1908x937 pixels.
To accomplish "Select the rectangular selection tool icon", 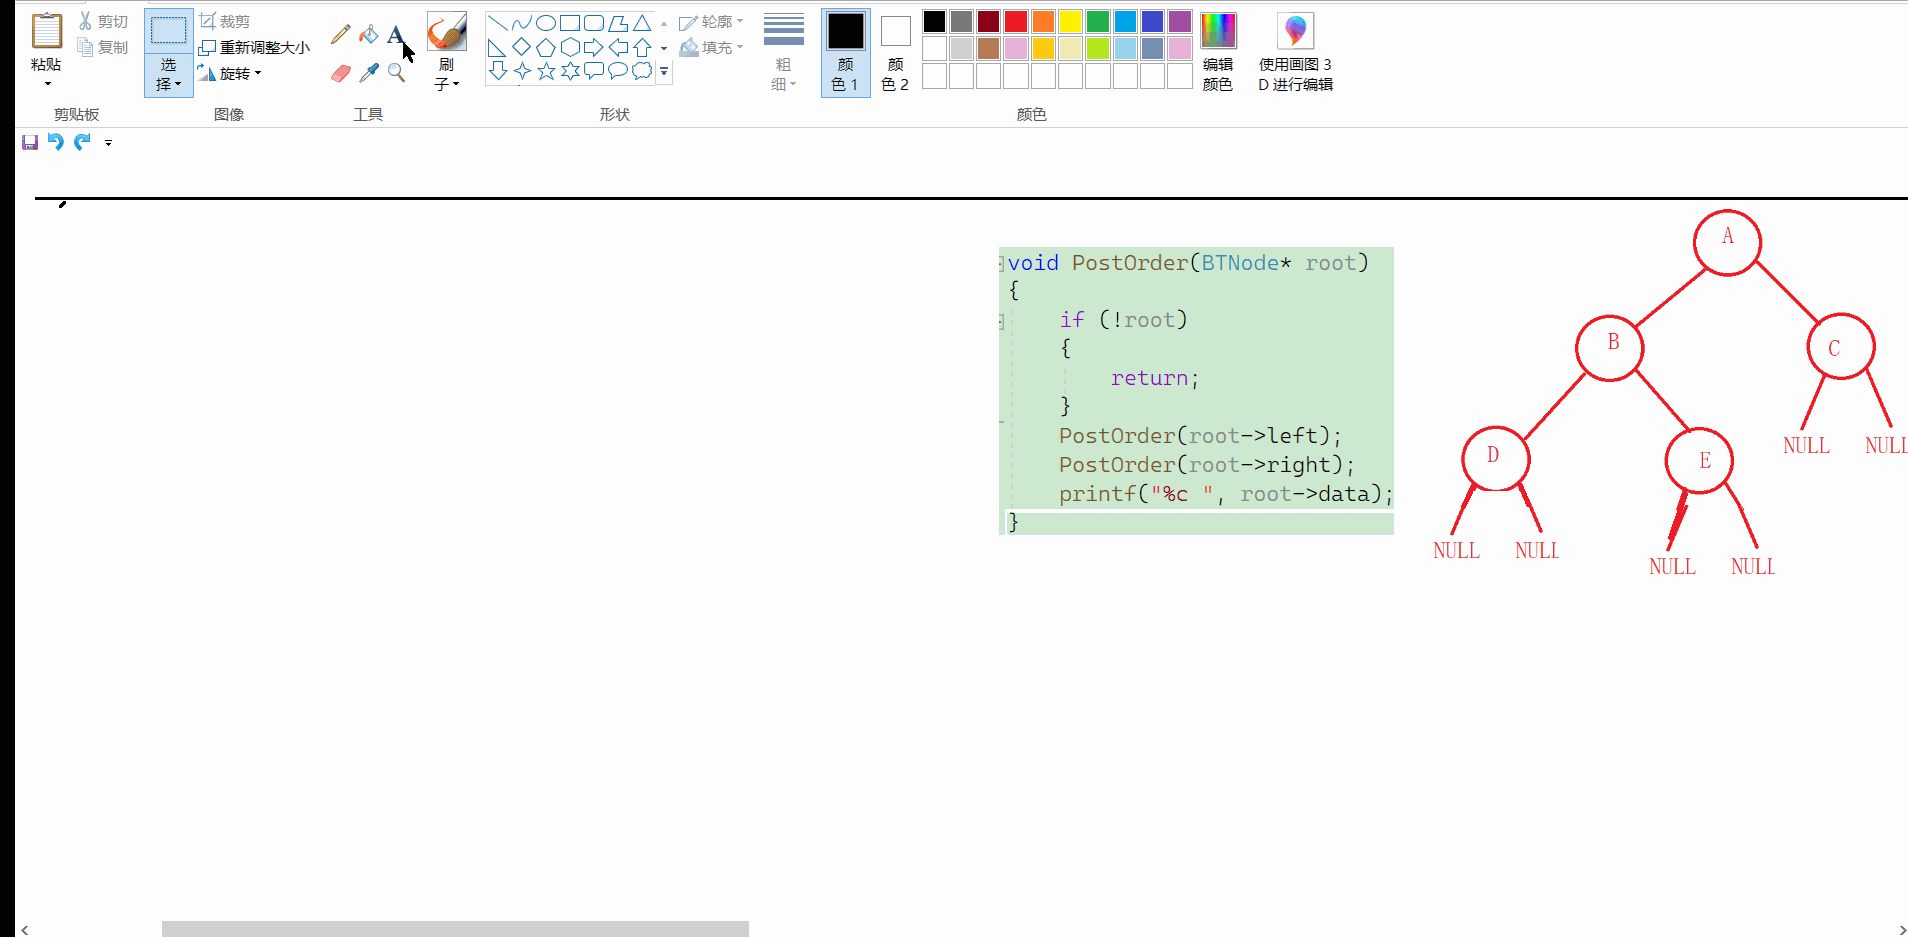I will coord(168,31).
